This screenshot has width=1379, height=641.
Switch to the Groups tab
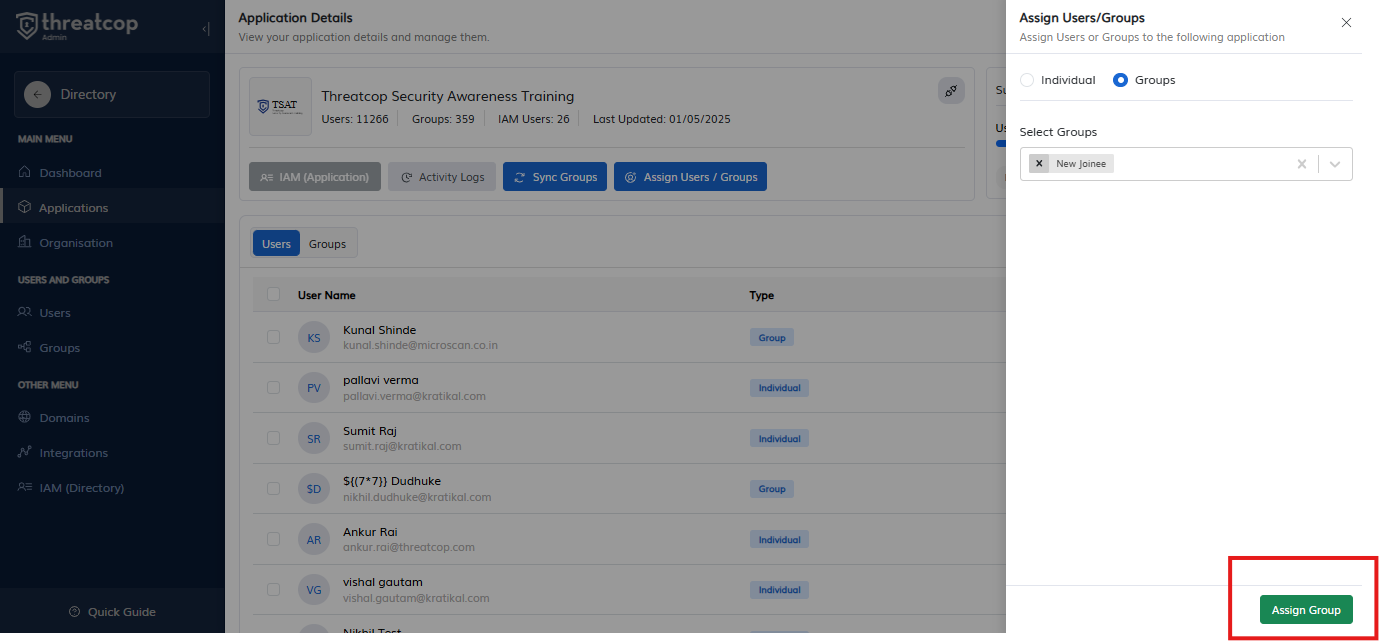pyautogui.click(x=327, y=244)
